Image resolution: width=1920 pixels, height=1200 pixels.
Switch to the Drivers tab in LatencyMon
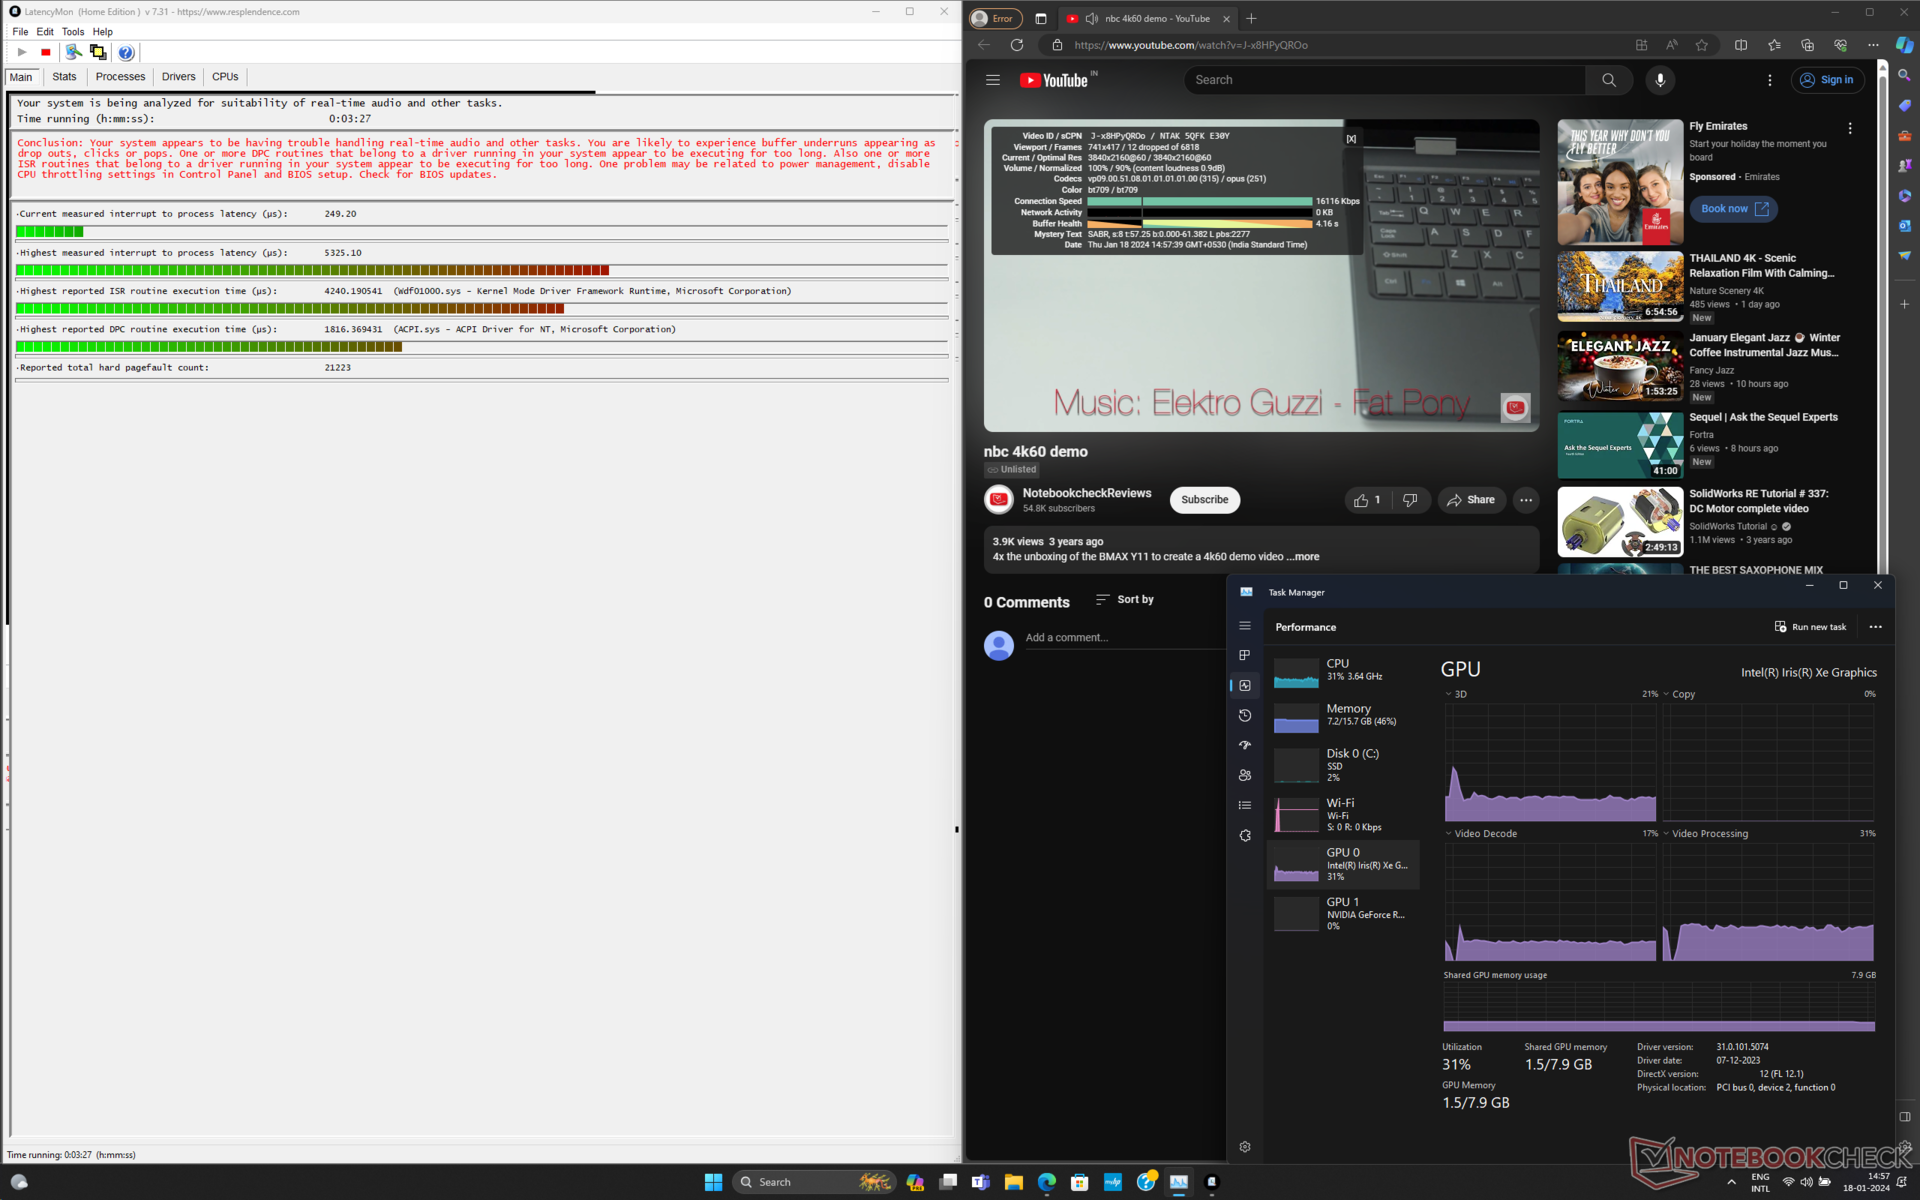coord(178,77)
